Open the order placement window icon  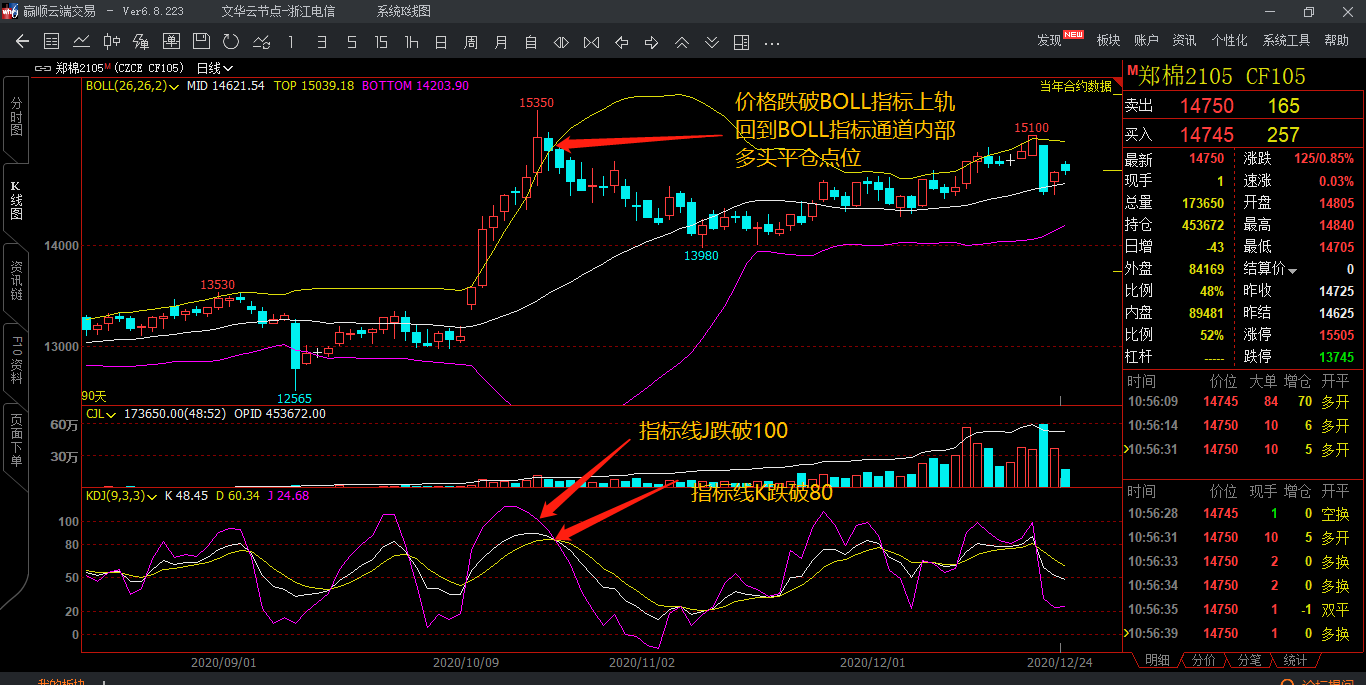point(171,42)
